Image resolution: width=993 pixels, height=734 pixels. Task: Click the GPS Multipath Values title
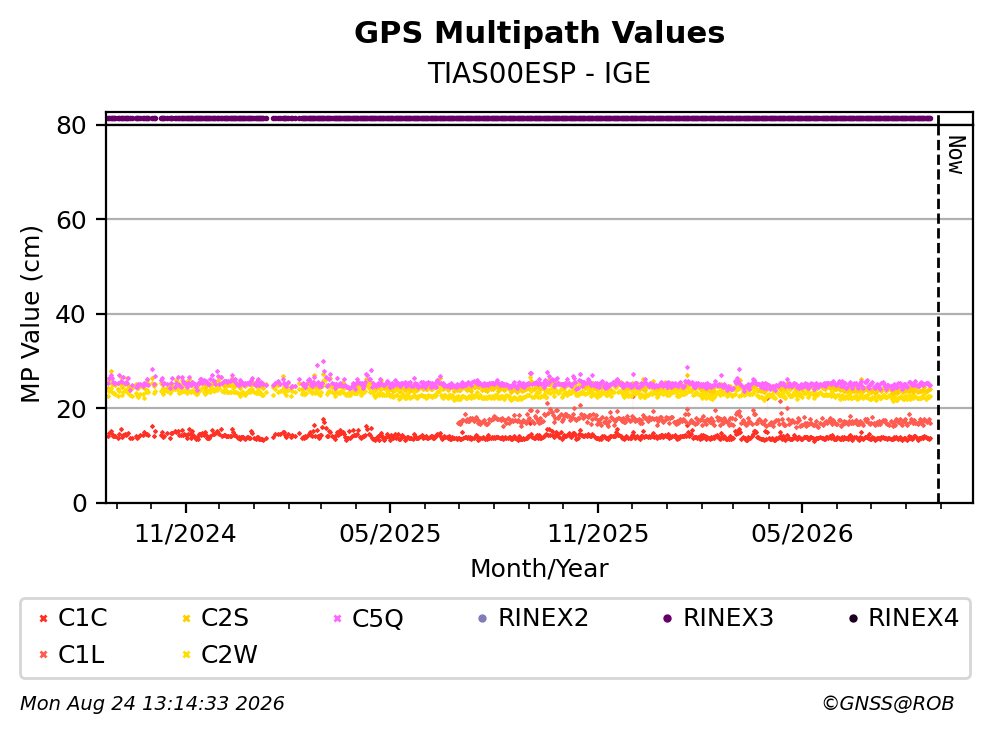pos(540,33)
